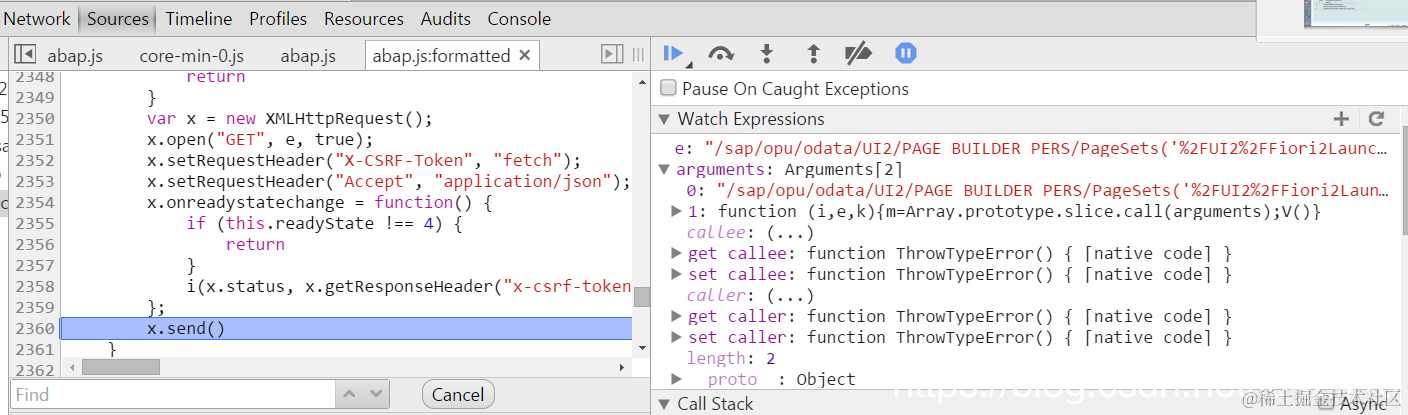Click the editor horizontal scrollbar thumb
Screen dimensions: 1408x415
coord(120,367)
